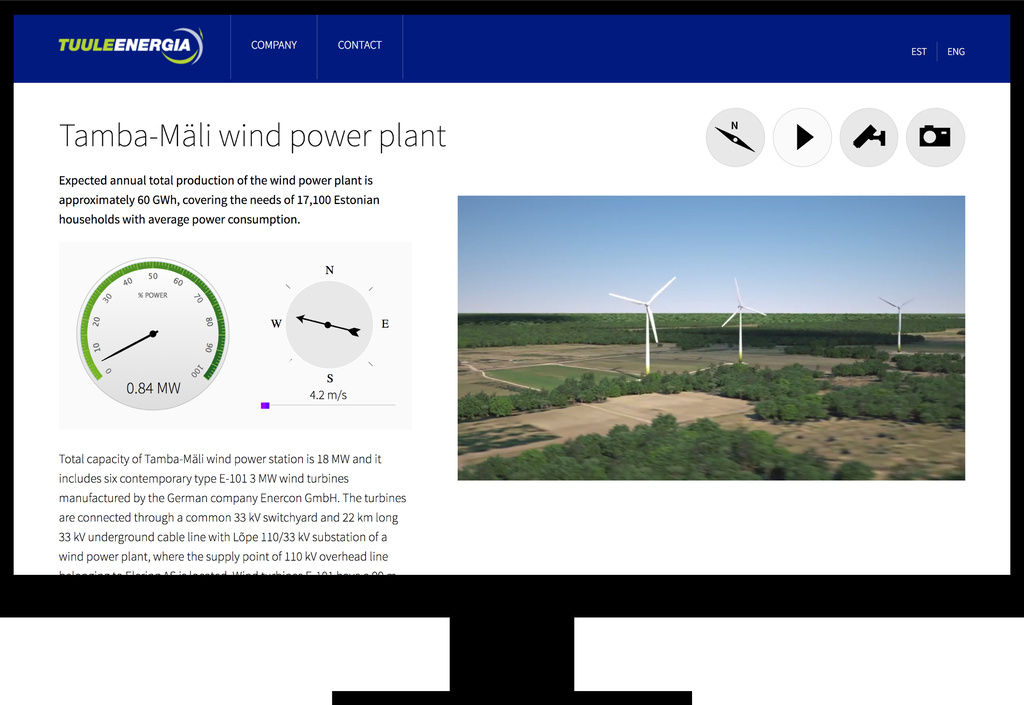1024x705 pixels.
Task: Click the photo camera icon
Action: [x=935, y=137]
